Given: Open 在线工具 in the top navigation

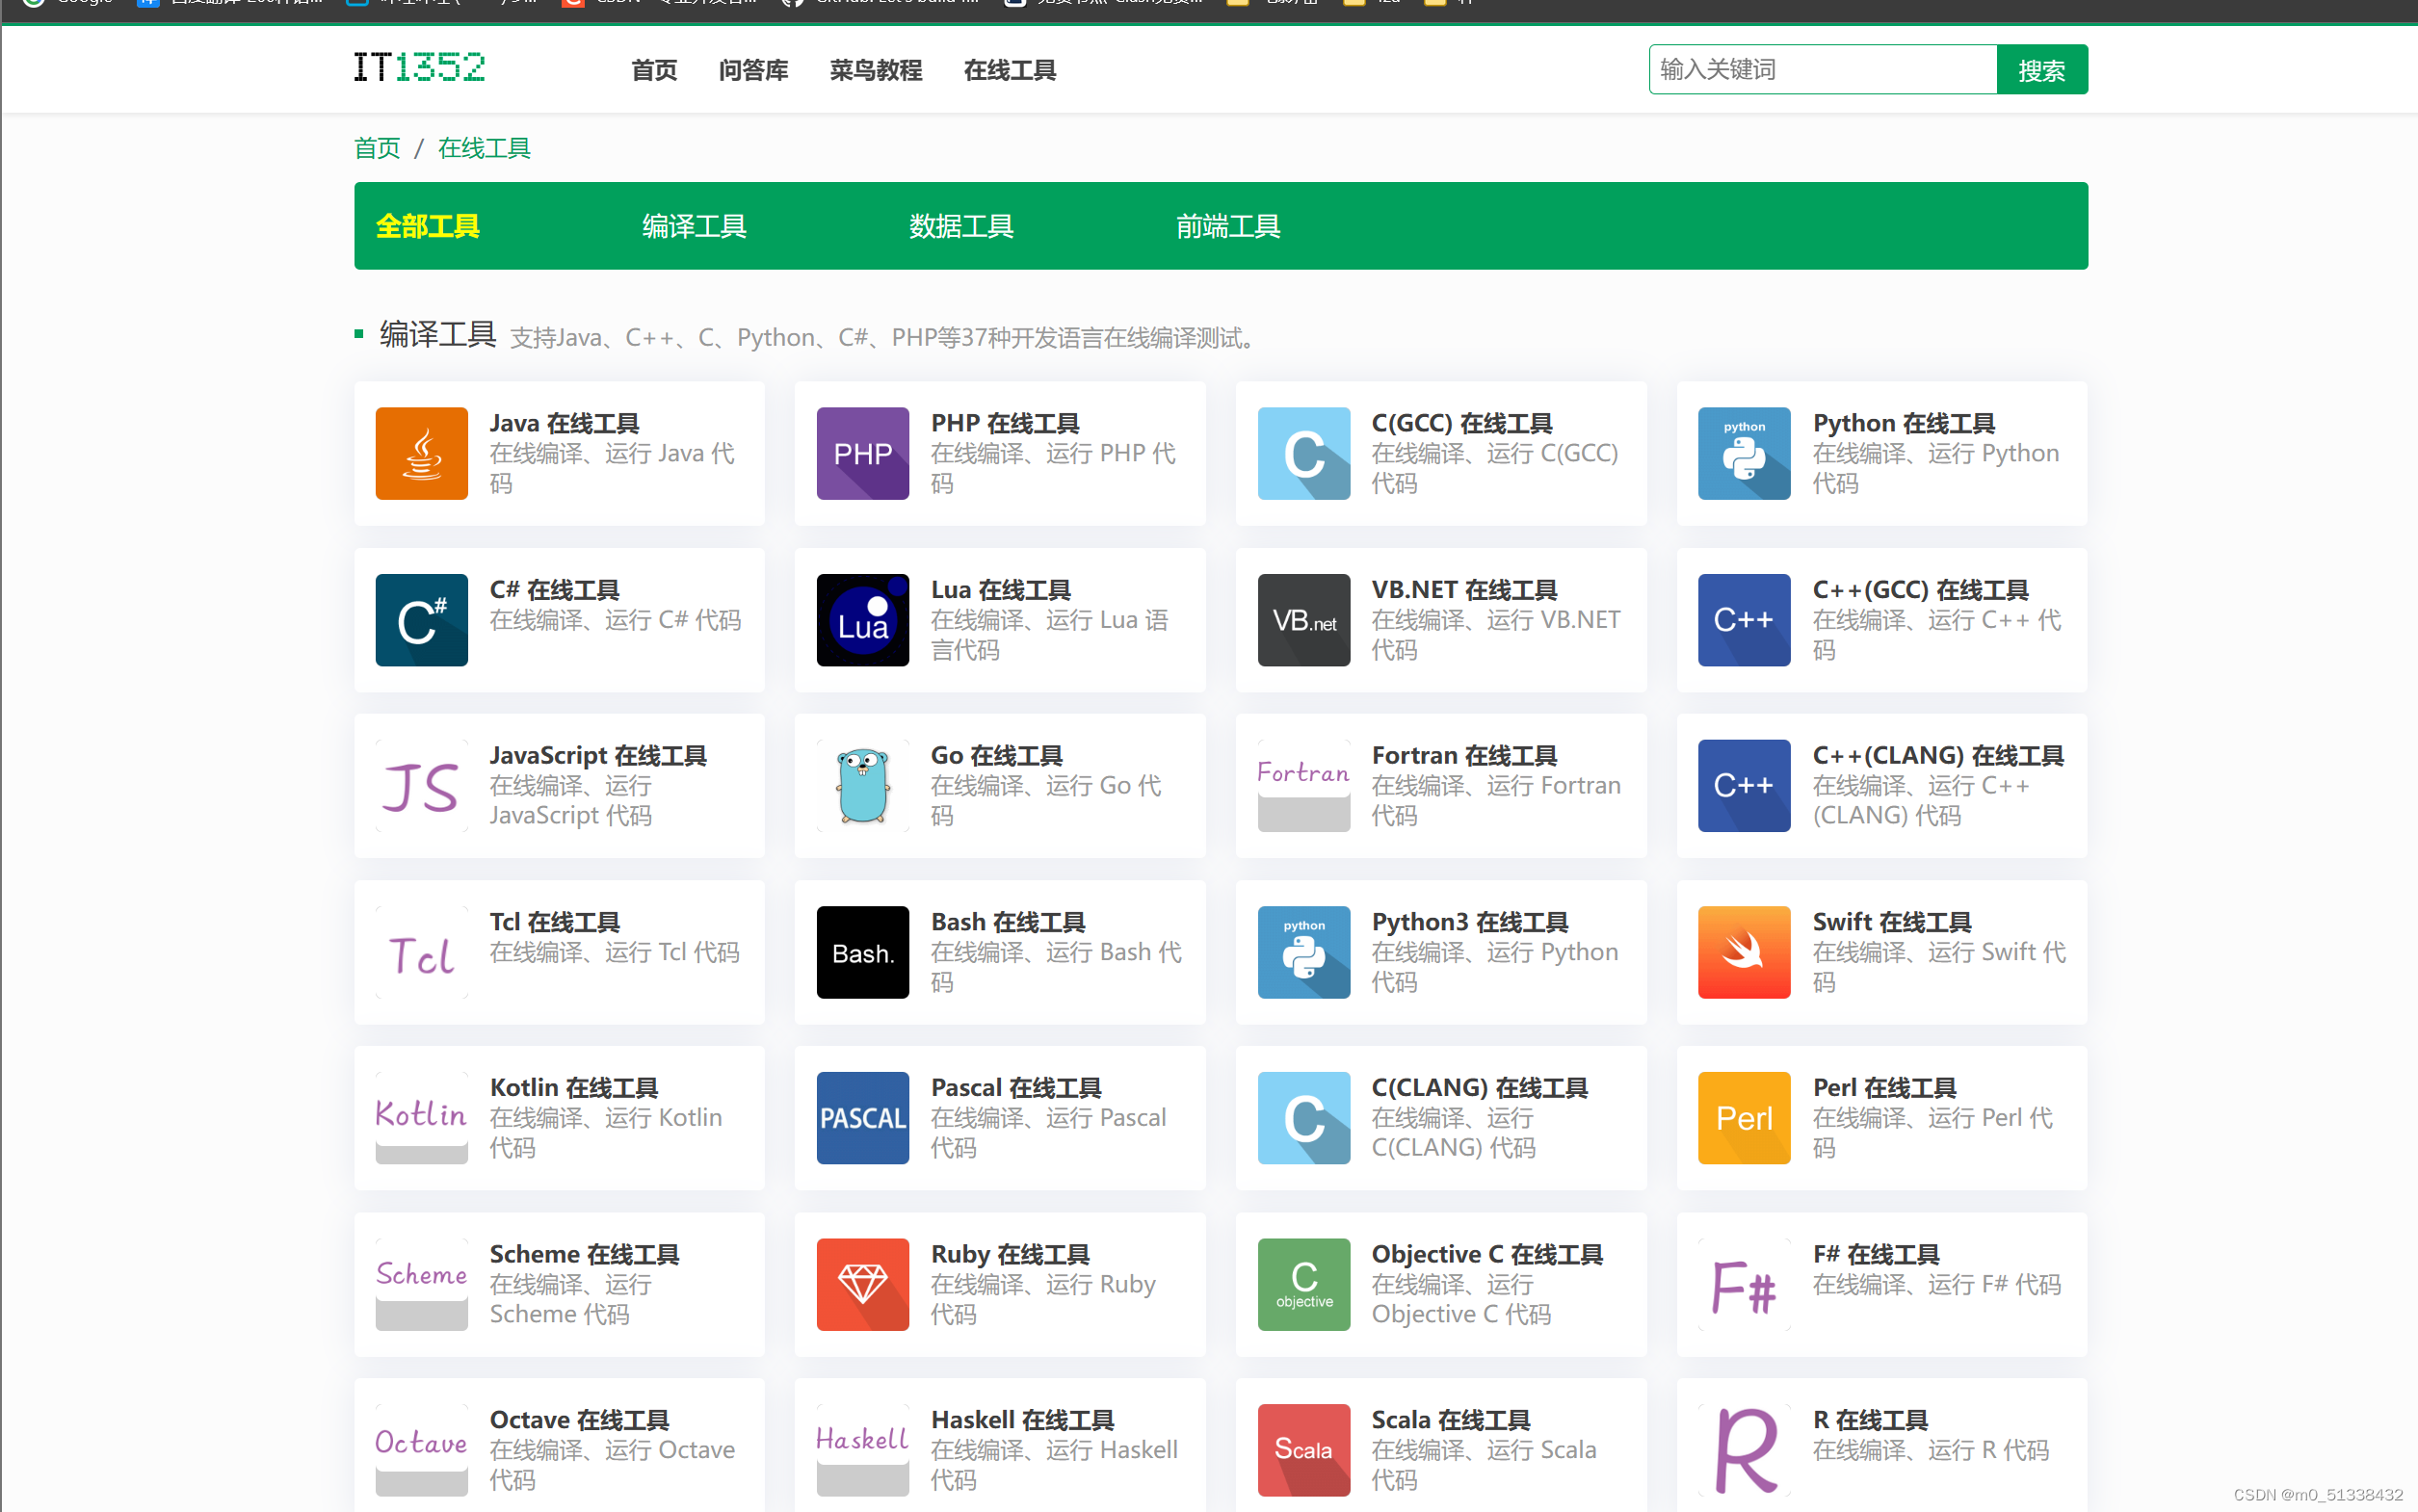Looking at the screenshot, I should [1009, 70].
